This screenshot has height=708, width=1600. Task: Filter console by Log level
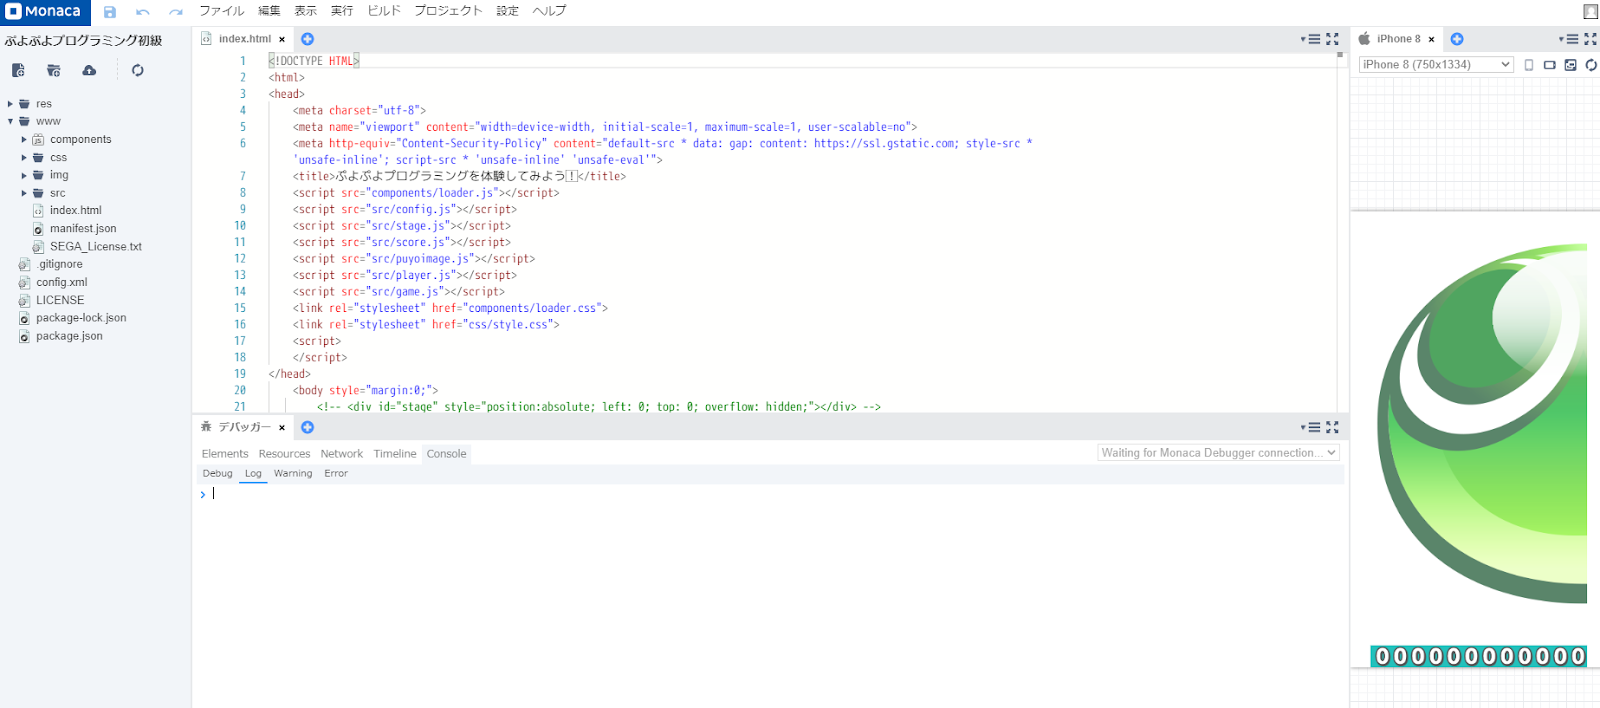(x=253, y=474)
